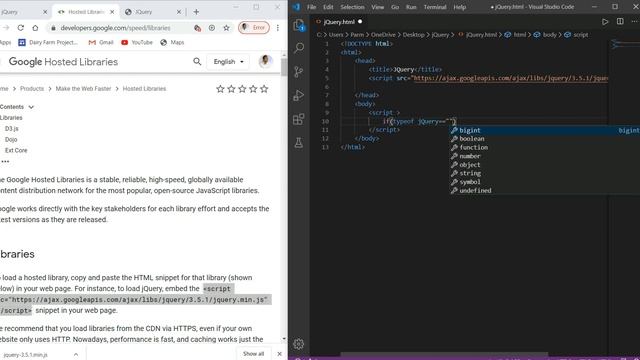This screenshot has height=360, width=640.
Task: Click Show all downloads button
Action: point(253,354)
